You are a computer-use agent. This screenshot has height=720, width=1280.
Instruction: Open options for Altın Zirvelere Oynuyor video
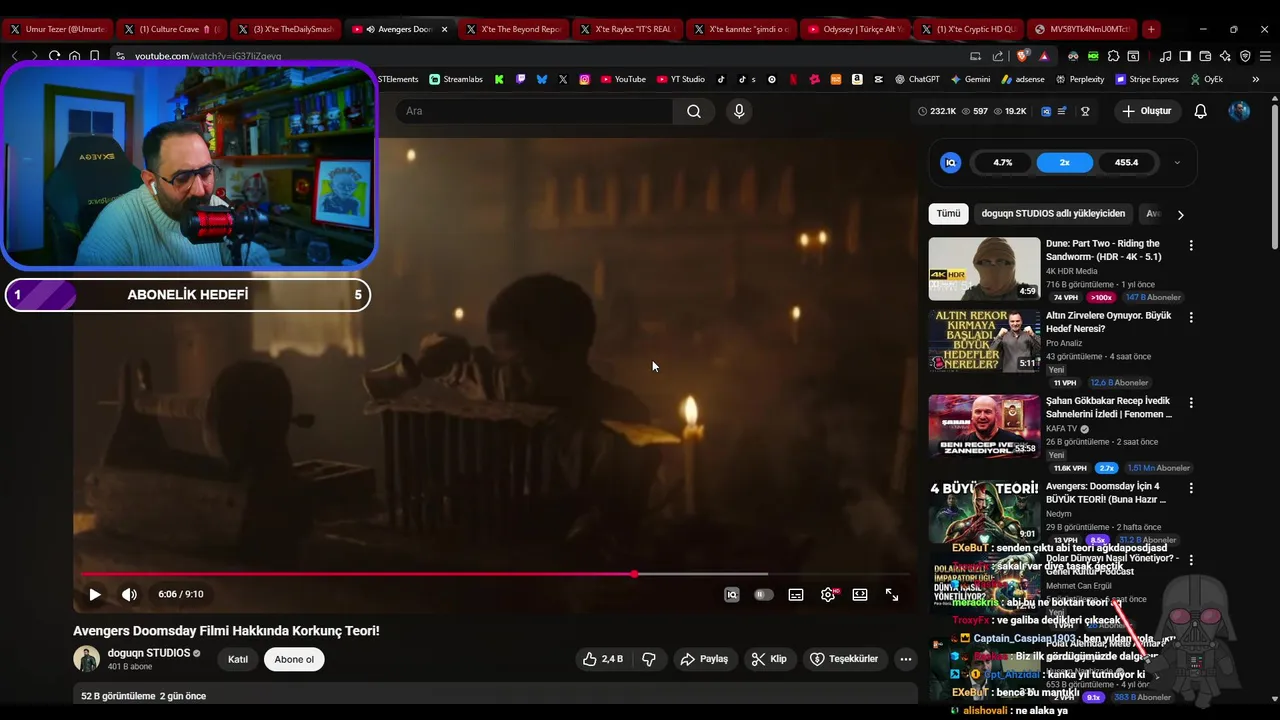(1191, 317)
